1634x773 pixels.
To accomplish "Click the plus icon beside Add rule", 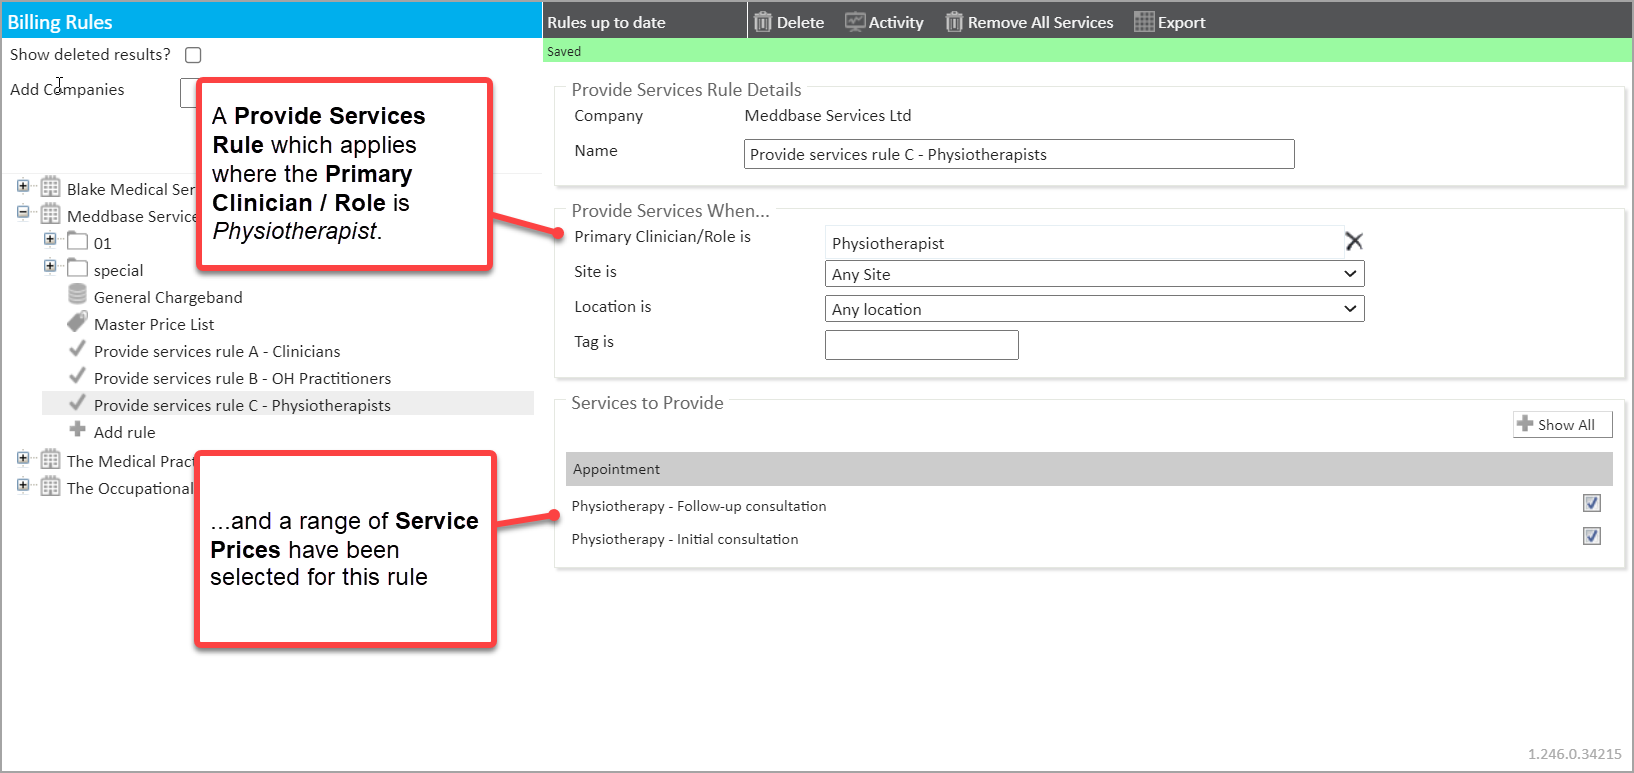I will (x=77, y=430).
